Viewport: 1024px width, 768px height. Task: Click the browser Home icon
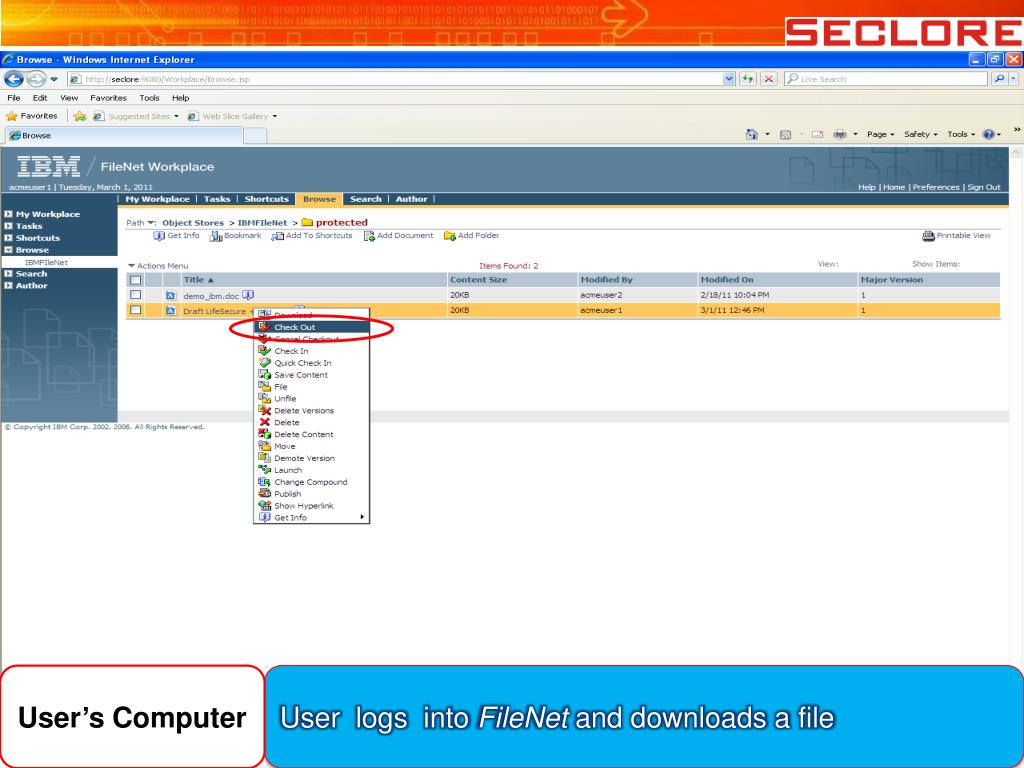pos(752,135)
